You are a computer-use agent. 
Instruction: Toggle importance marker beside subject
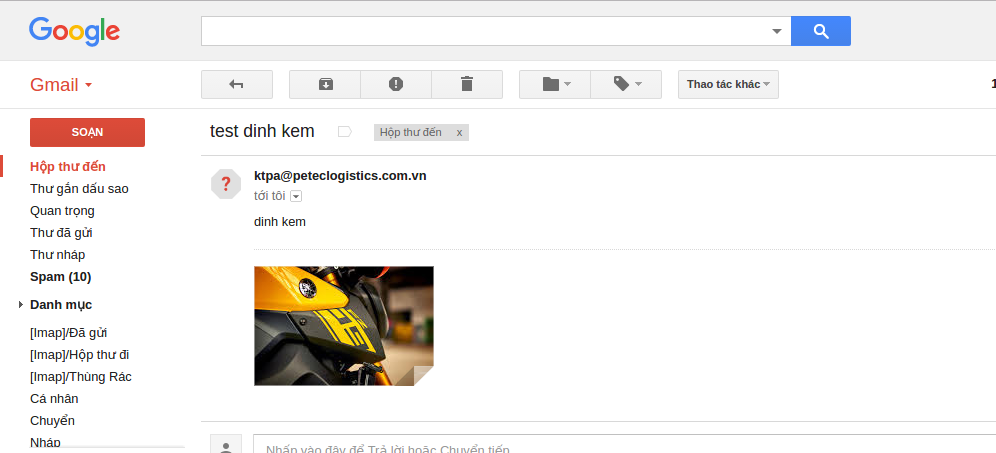point(344,132)
